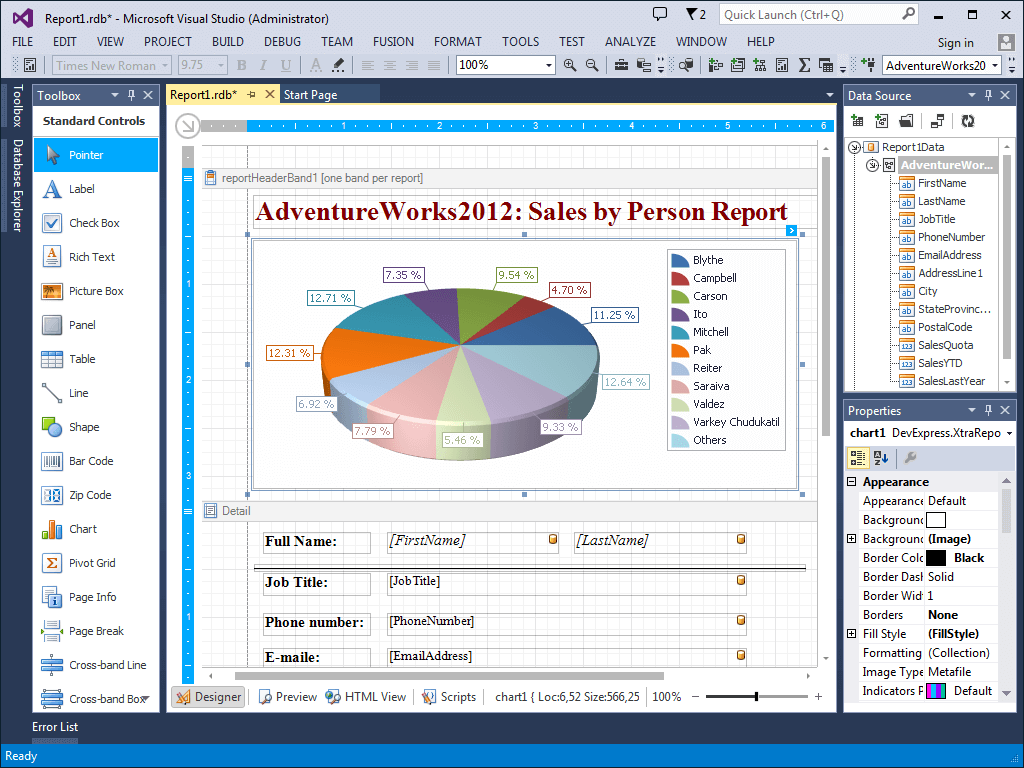This screenshot has width=1024, height=768.
Task: Expand the Background (Image) property
Action: click(x=852, y=538)
